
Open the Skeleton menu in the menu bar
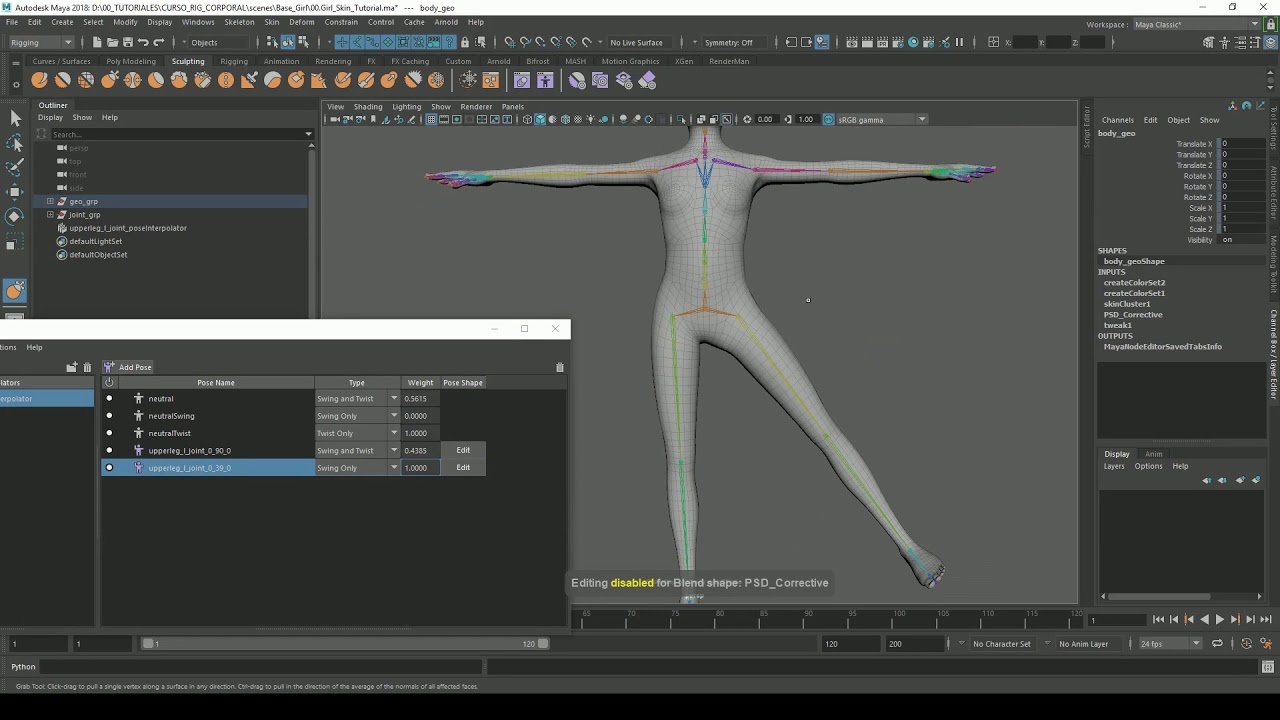(239, 22)
